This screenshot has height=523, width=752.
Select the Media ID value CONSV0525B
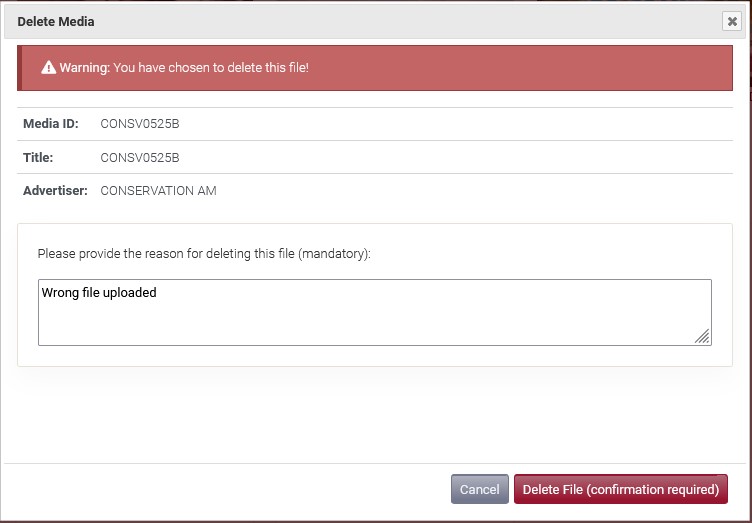pyautogui.click(x=140, y=124)
